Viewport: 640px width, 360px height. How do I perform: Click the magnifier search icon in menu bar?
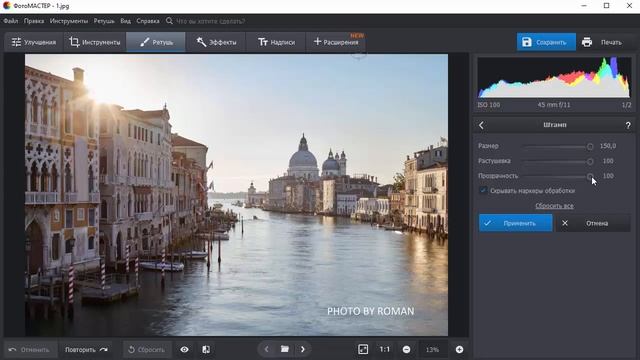click(169, 20)
